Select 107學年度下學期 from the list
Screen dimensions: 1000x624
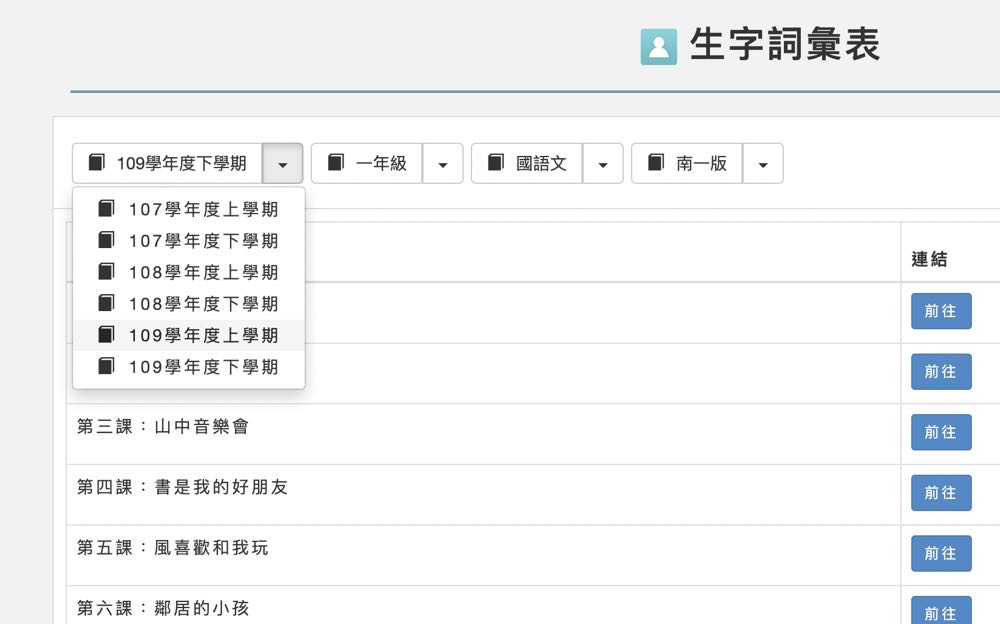point(189,241)
